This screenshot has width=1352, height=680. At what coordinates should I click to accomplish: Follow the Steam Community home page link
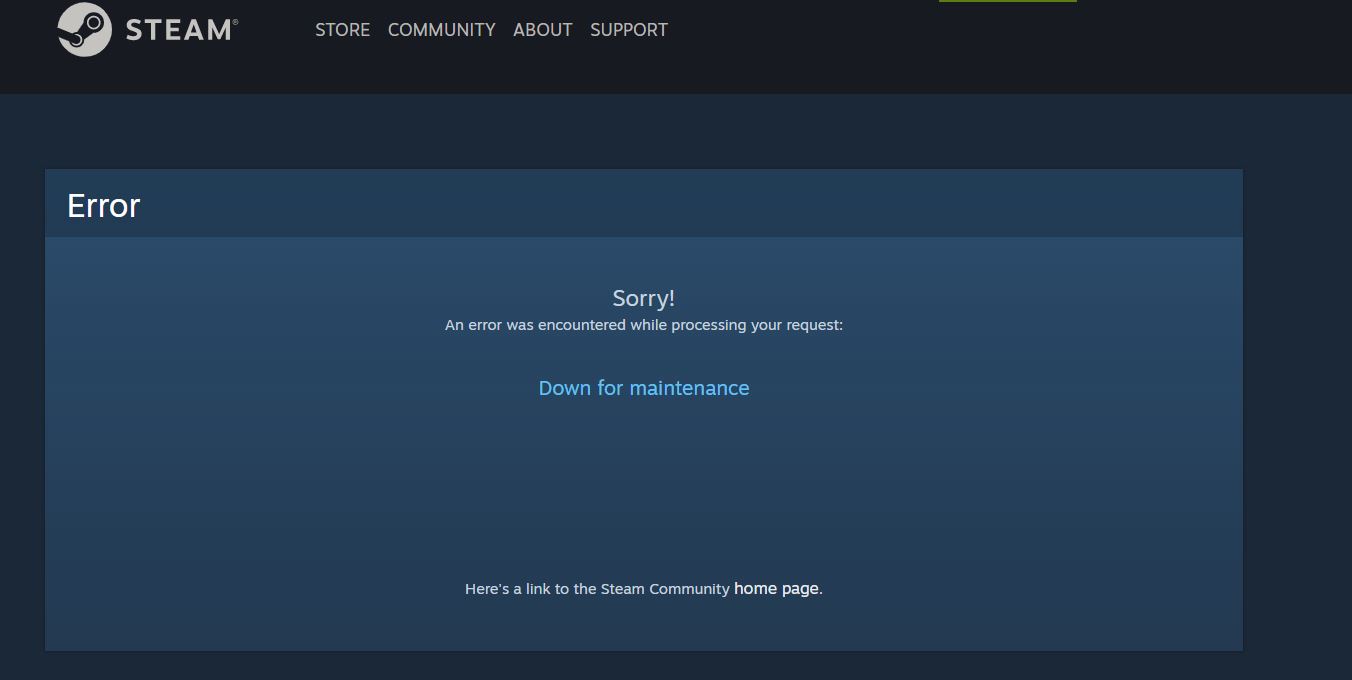pos(776,589)
